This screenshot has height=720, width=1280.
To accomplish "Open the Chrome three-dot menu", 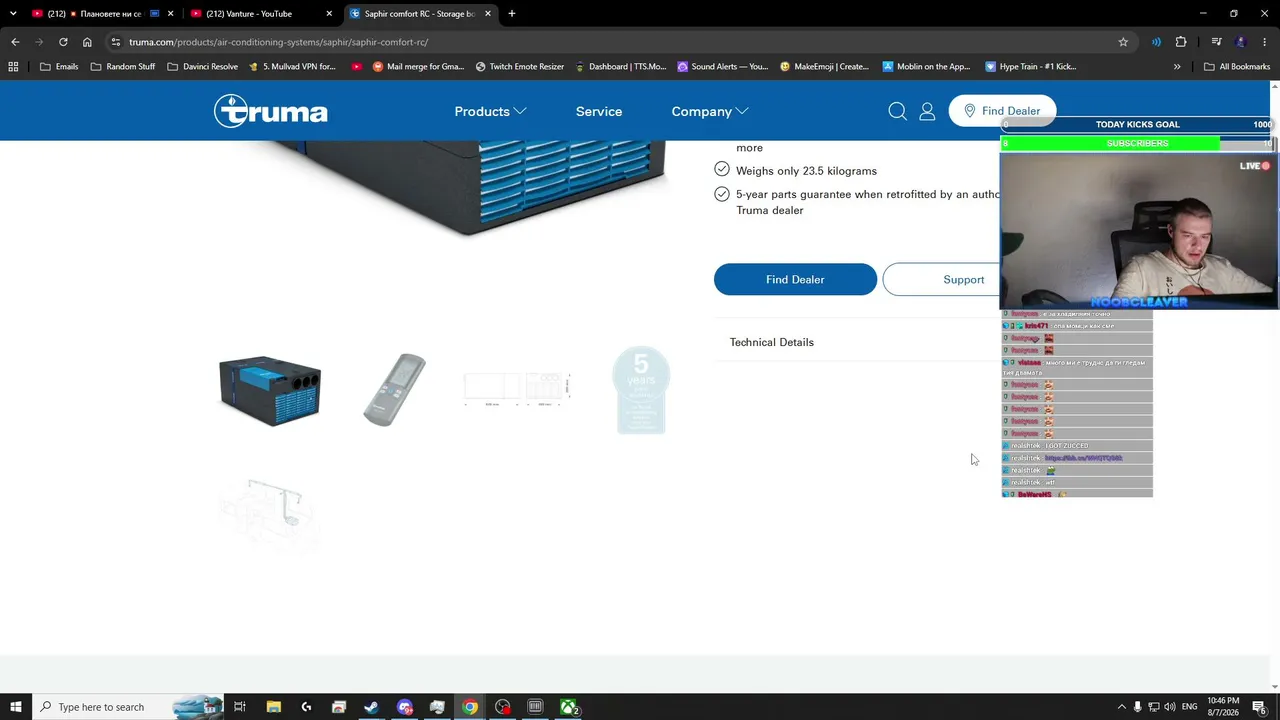I will tap(1265, 42).
